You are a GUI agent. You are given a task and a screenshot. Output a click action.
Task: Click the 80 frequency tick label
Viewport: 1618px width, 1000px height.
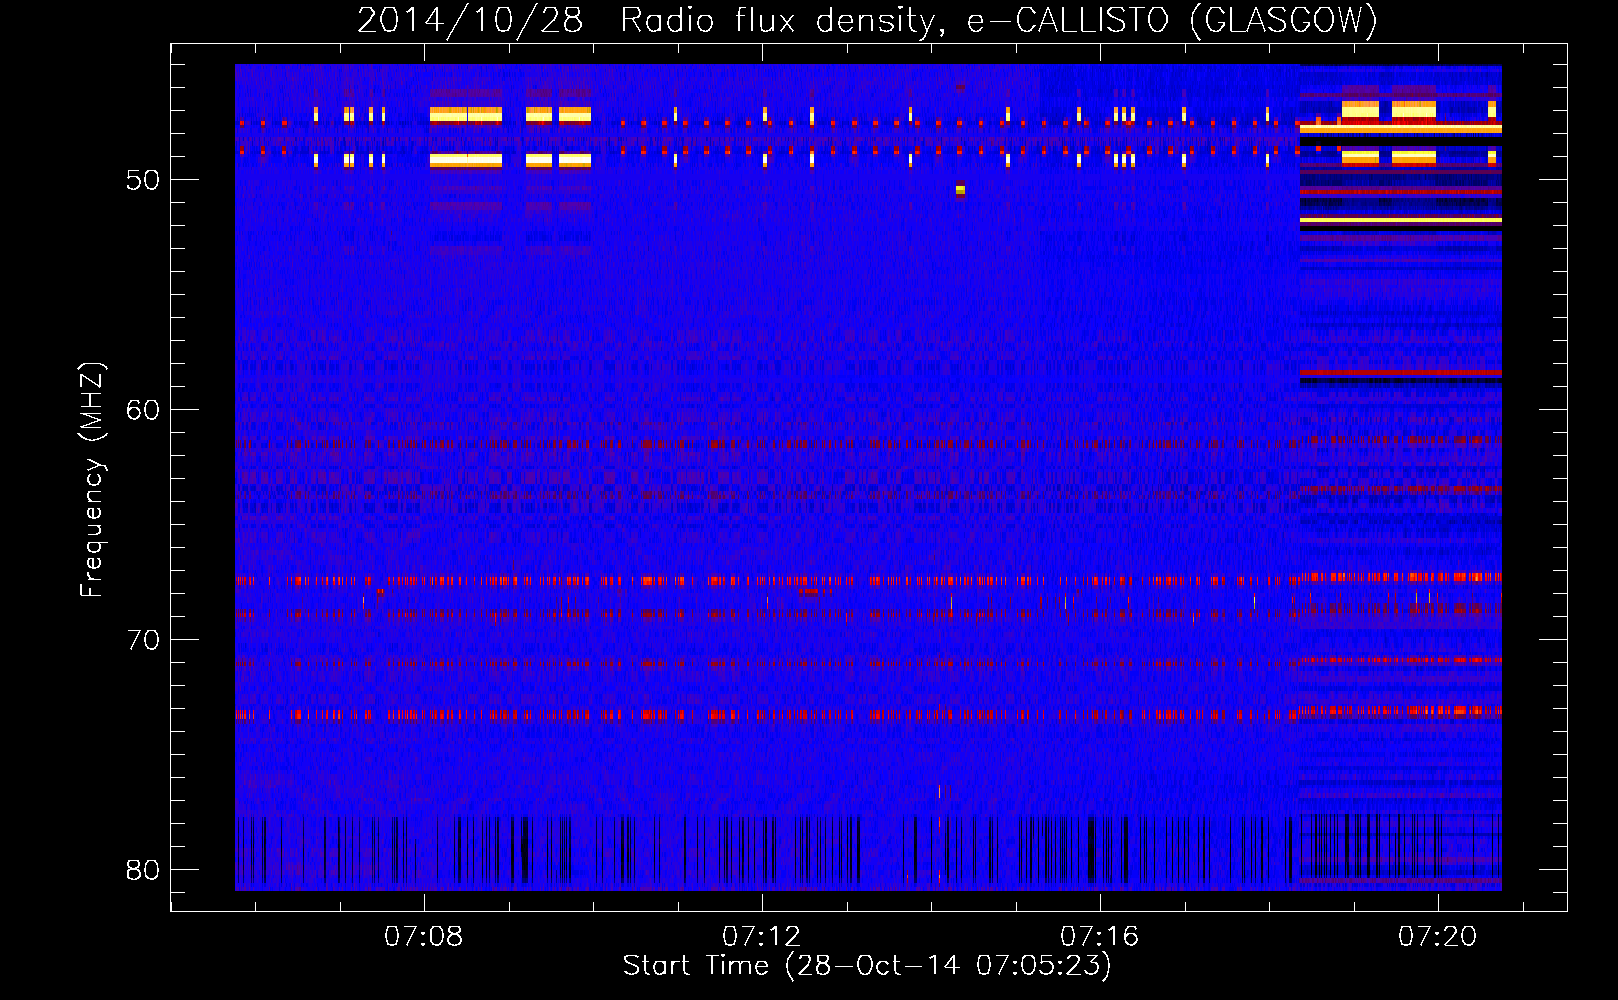(x=143, y=870)
